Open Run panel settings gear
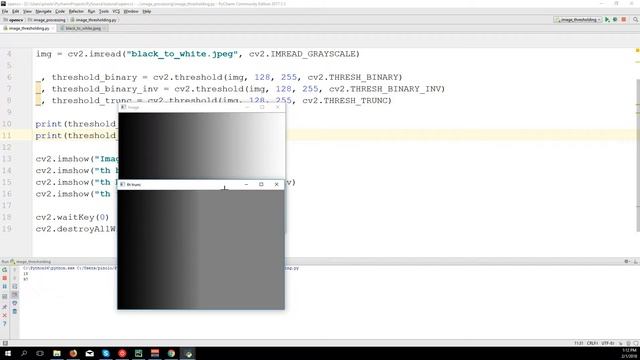 627,262
